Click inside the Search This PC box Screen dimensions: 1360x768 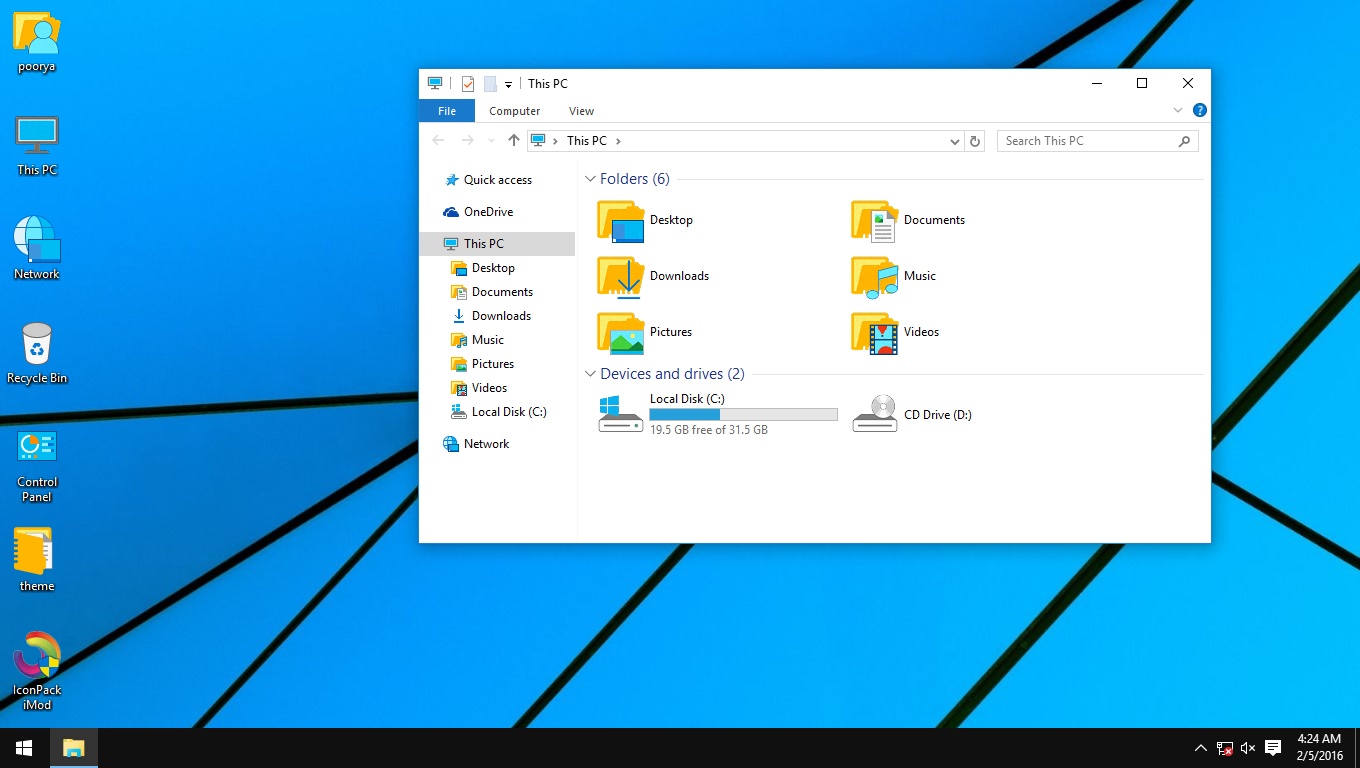(x=1090, y=140)
